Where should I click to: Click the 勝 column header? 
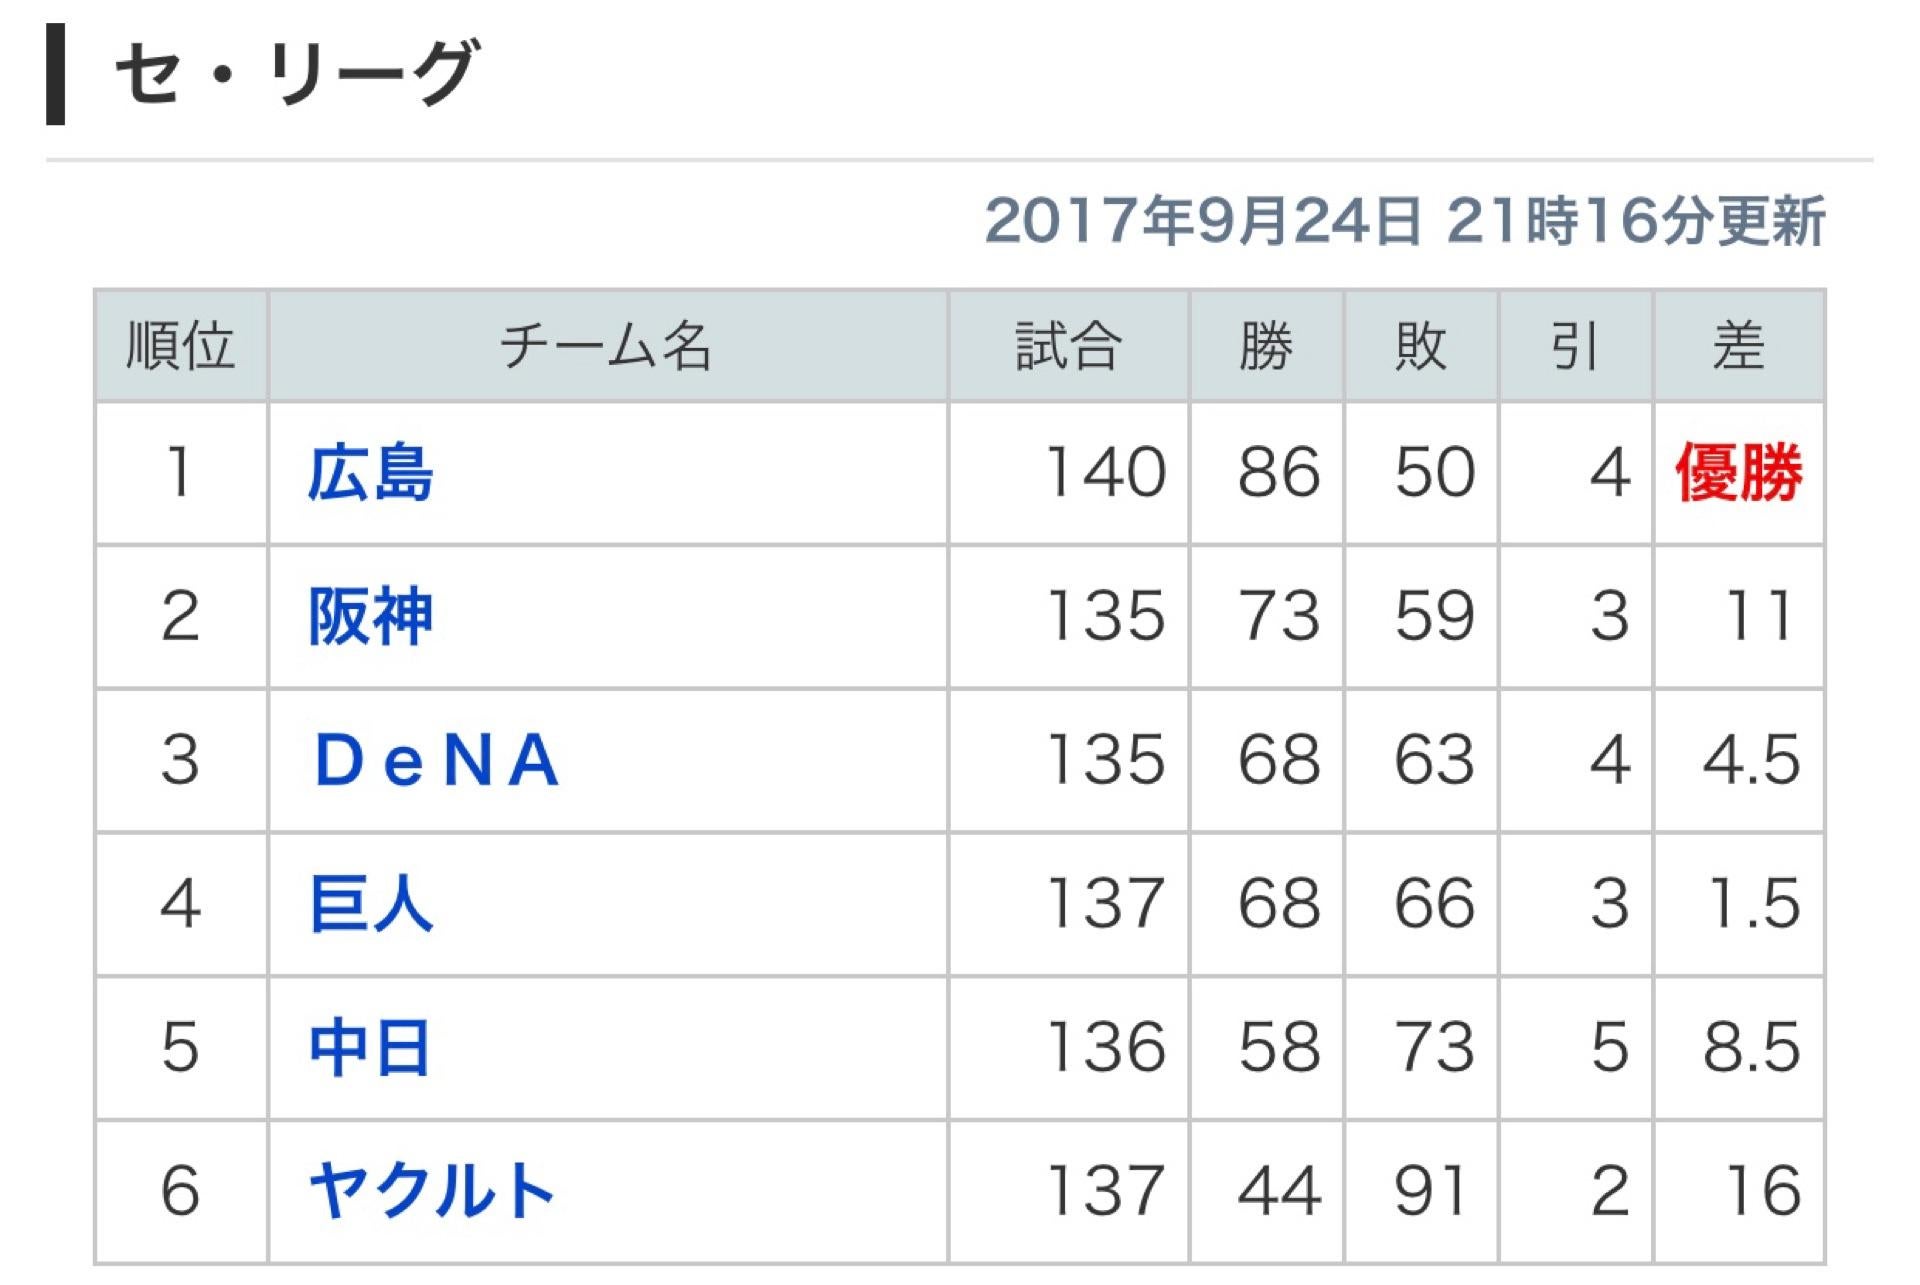coord(1267,346)
